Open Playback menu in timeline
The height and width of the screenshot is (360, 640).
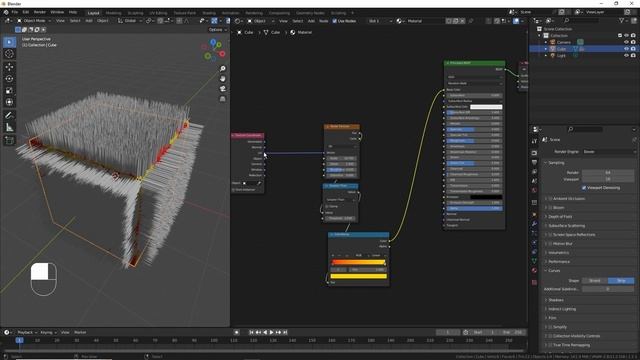[x=27, y=332]
